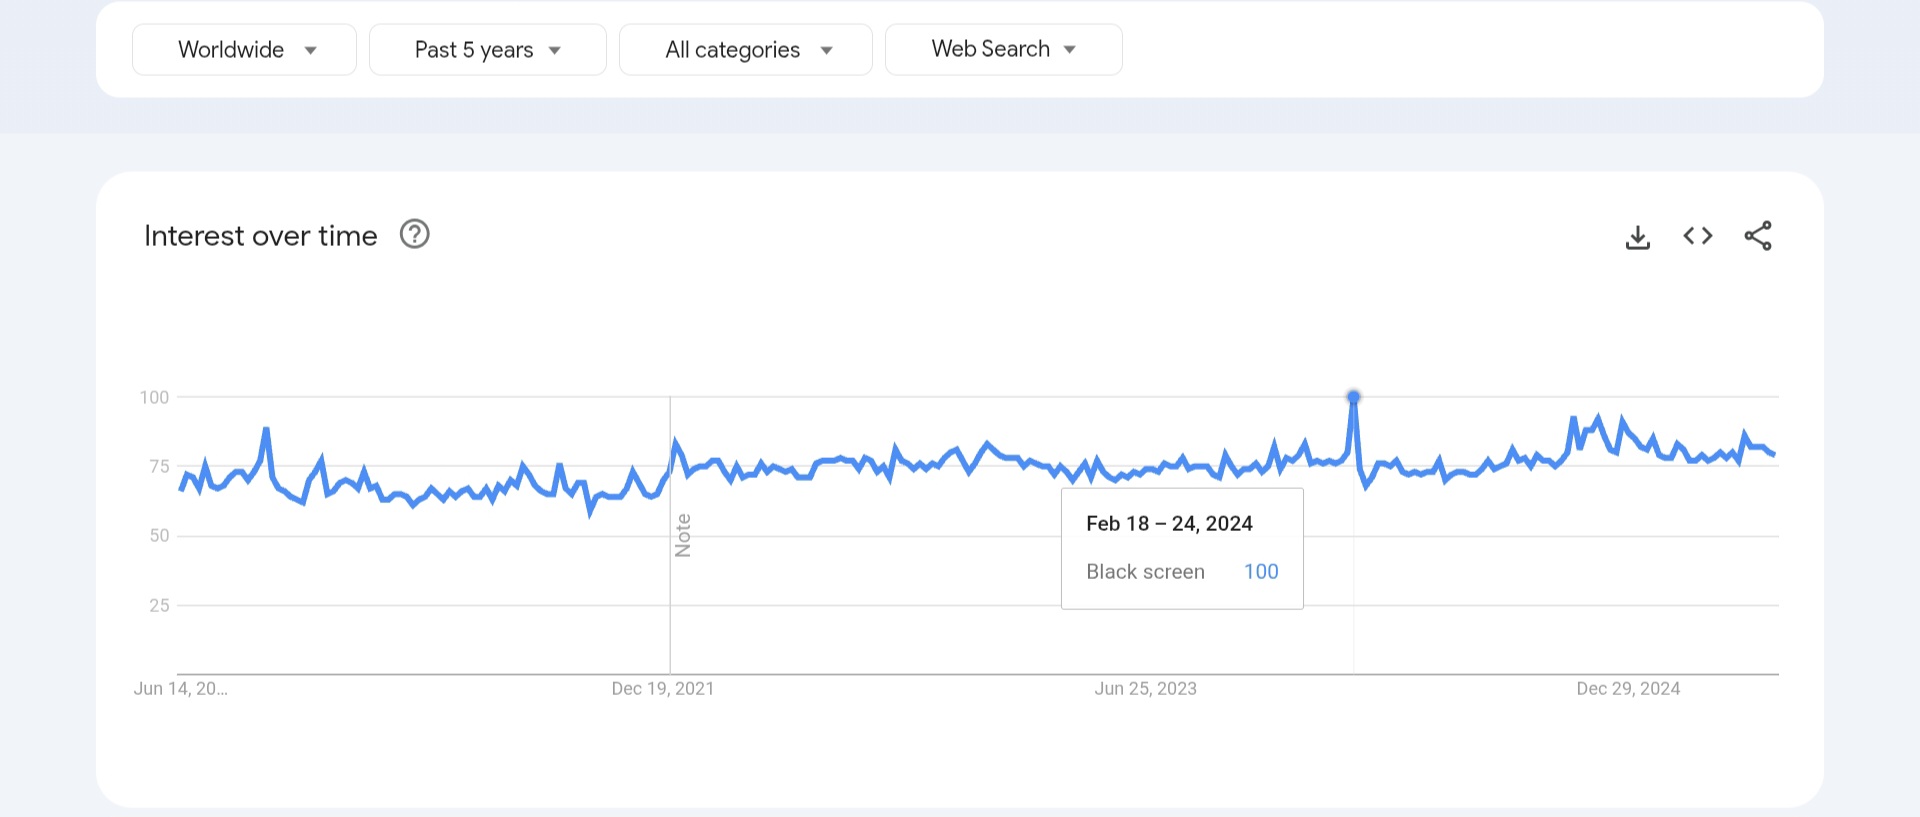The image size is (1920, 817).
Task: Click the Interest over time heading
Action: (x=261, y=236)
